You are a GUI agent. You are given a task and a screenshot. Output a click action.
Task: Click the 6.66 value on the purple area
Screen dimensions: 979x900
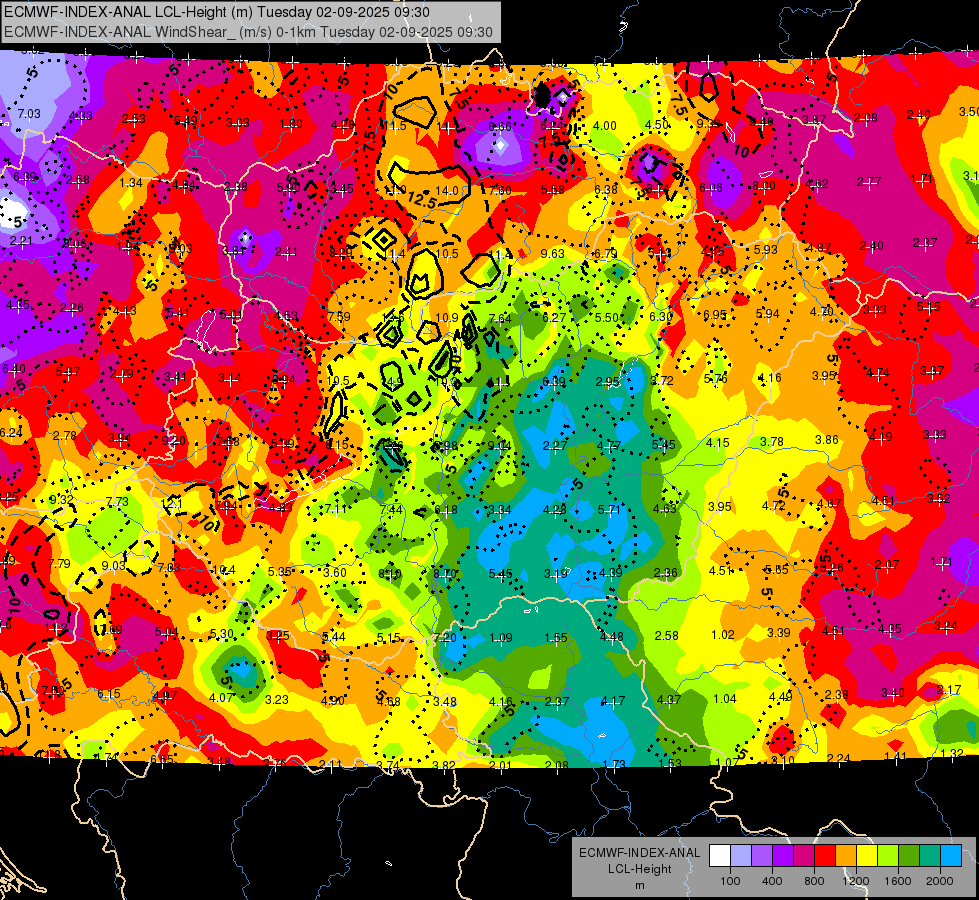tap(499, 127)
